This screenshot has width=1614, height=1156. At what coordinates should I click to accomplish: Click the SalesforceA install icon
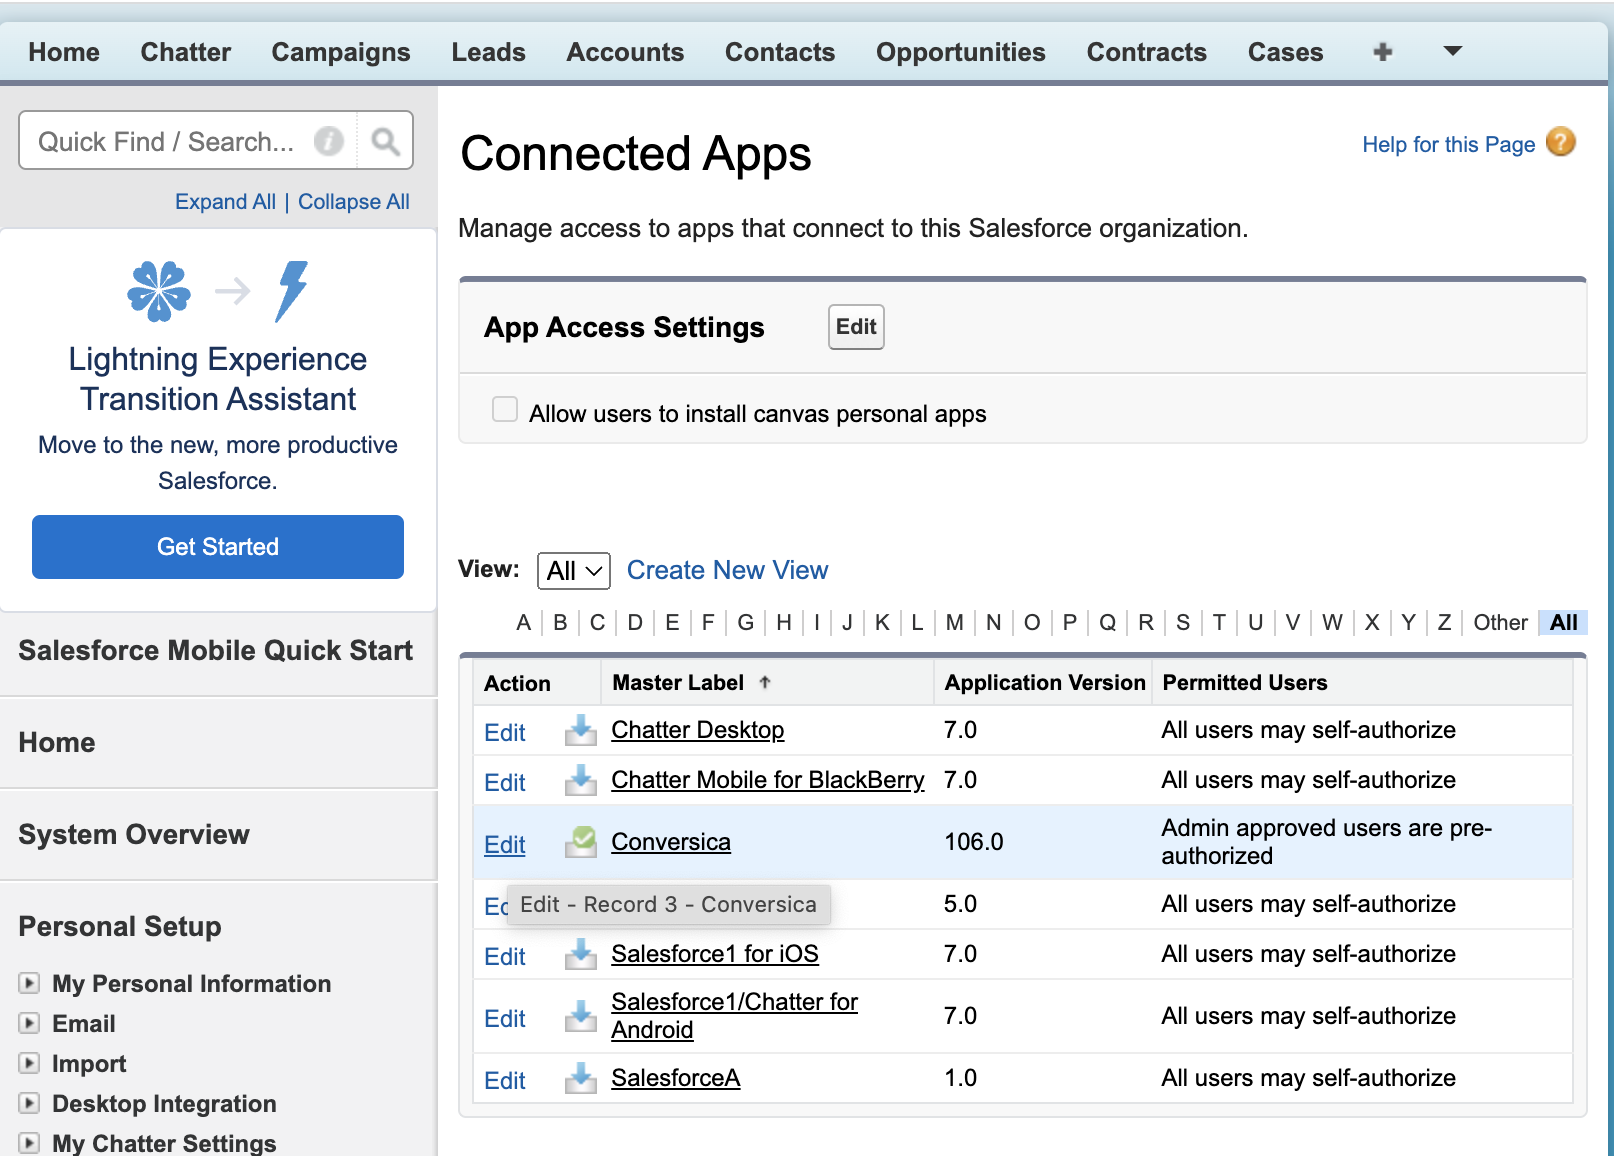coord(580,1078)
